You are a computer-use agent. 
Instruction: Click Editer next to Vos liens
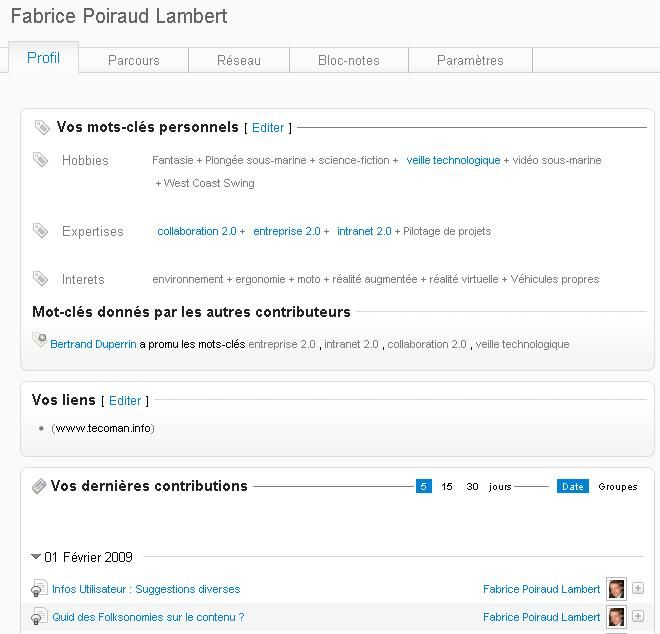pyautogui.click(x=125, y=400)
